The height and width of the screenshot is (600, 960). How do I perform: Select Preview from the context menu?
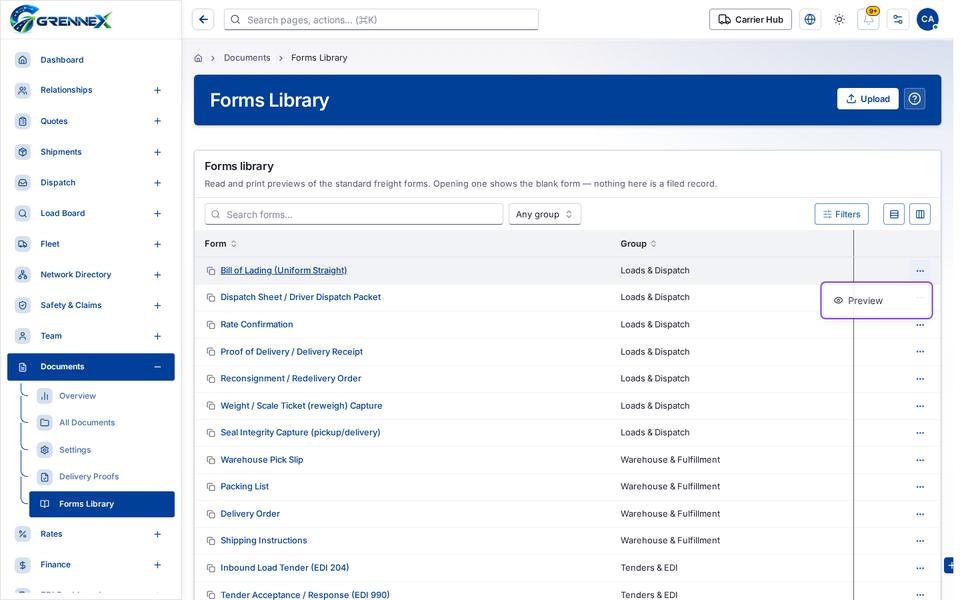pyautogui.click(x=876, y=301)
